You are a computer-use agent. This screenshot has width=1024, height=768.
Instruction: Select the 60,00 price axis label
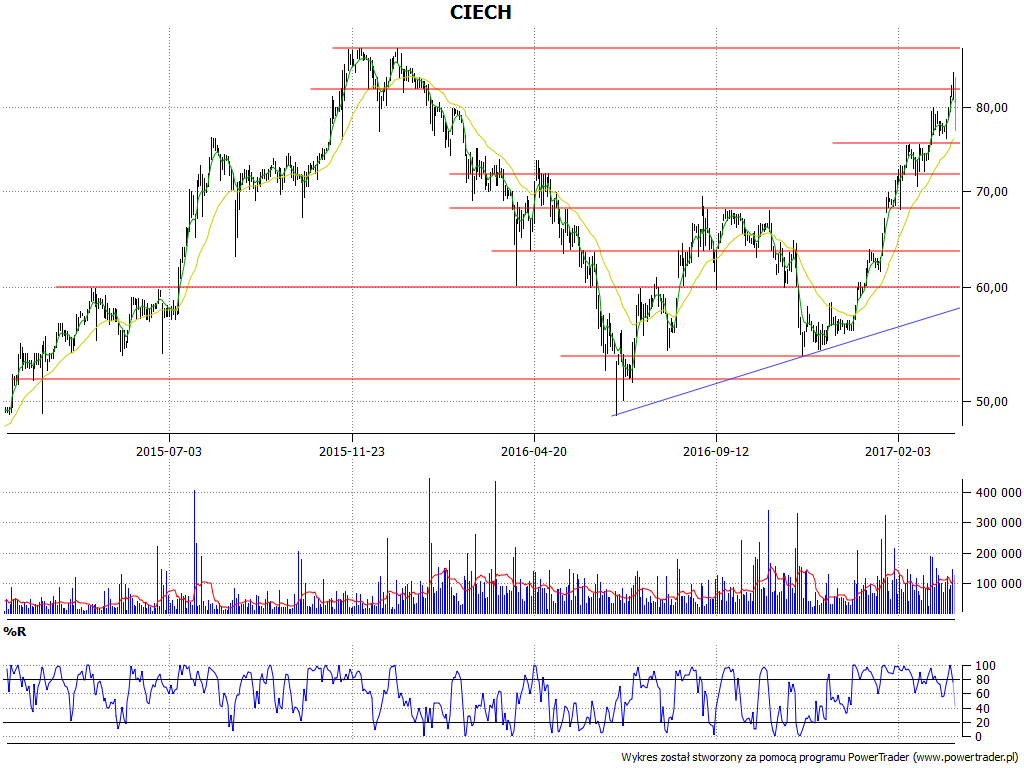[x=991, y=287]
